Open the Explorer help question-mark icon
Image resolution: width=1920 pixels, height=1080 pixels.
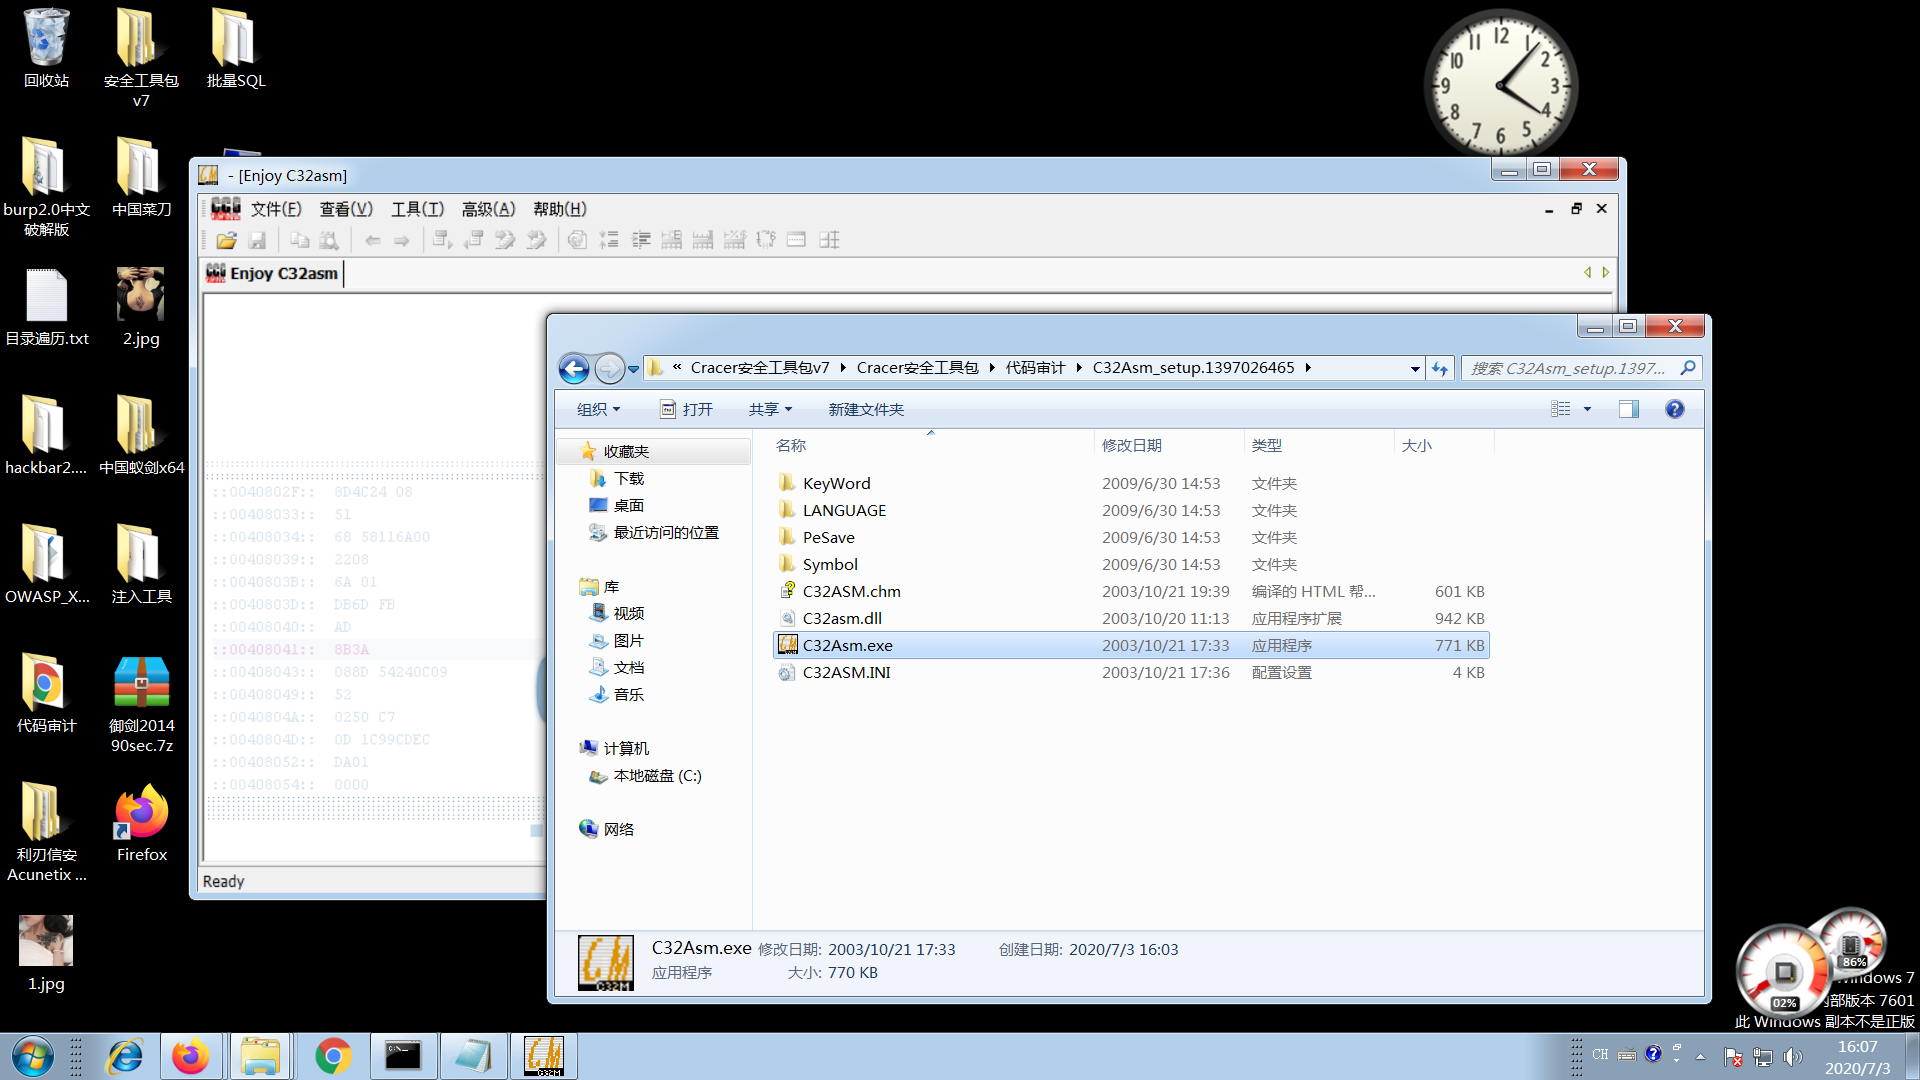1674,409
